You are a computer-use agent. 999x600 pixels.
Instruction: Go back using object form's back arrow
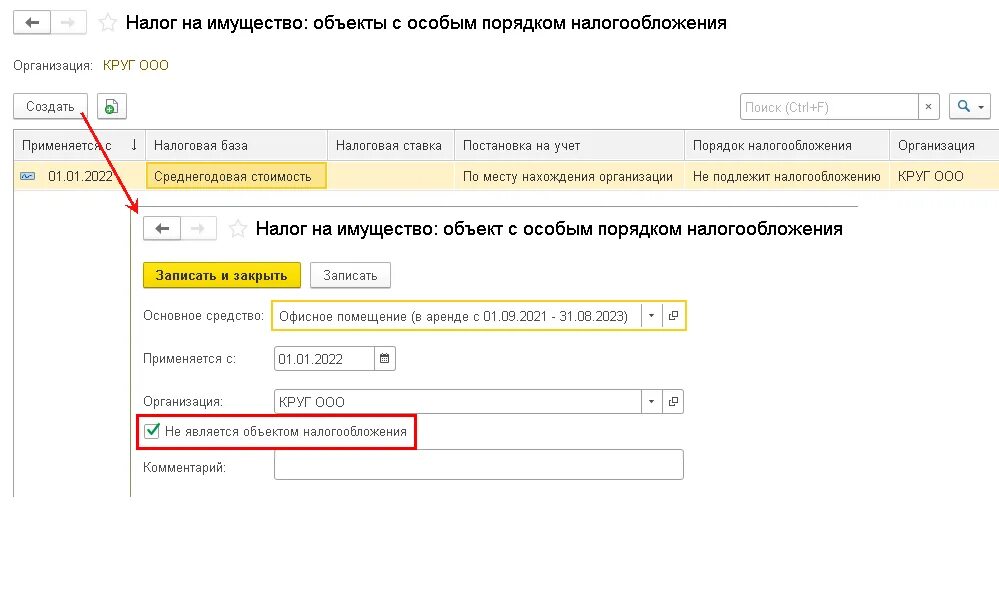pyautogui.click(x=162, y=229)
